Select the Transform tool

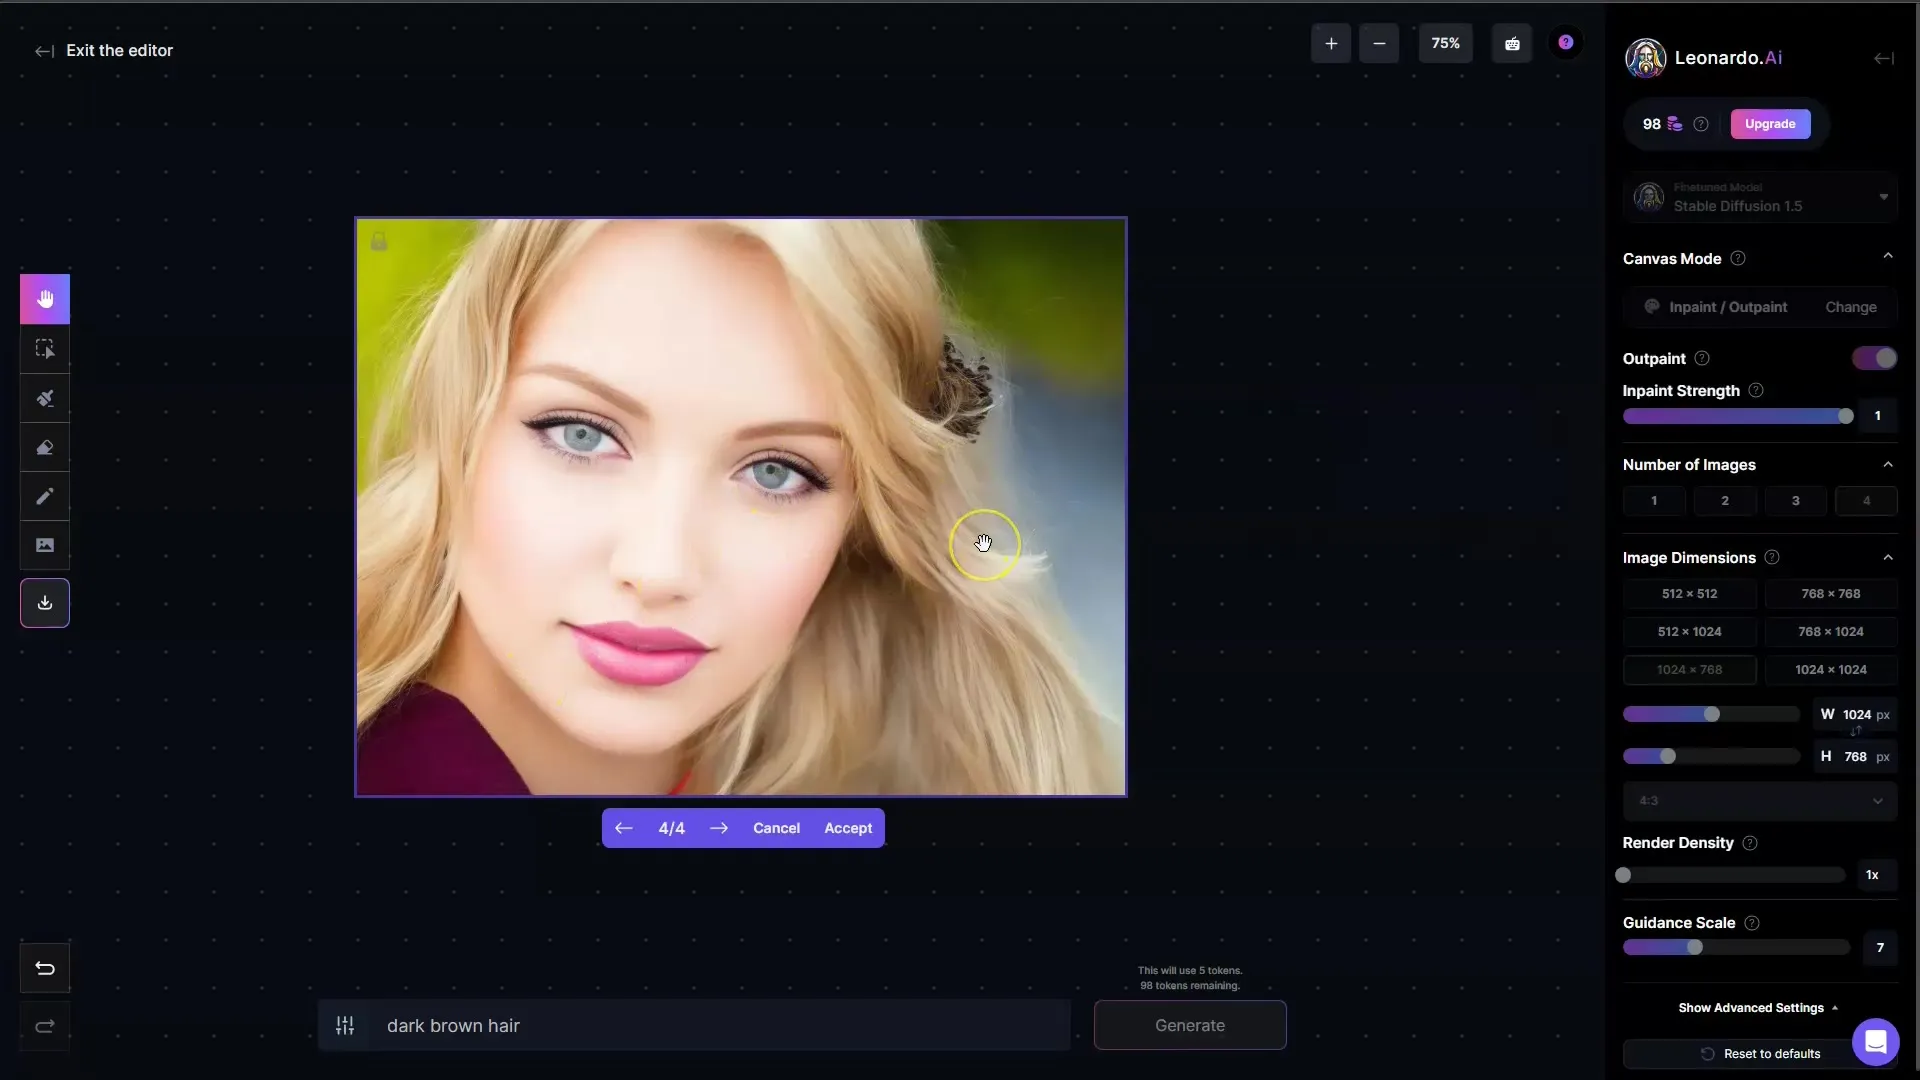(x=45, y=347)
